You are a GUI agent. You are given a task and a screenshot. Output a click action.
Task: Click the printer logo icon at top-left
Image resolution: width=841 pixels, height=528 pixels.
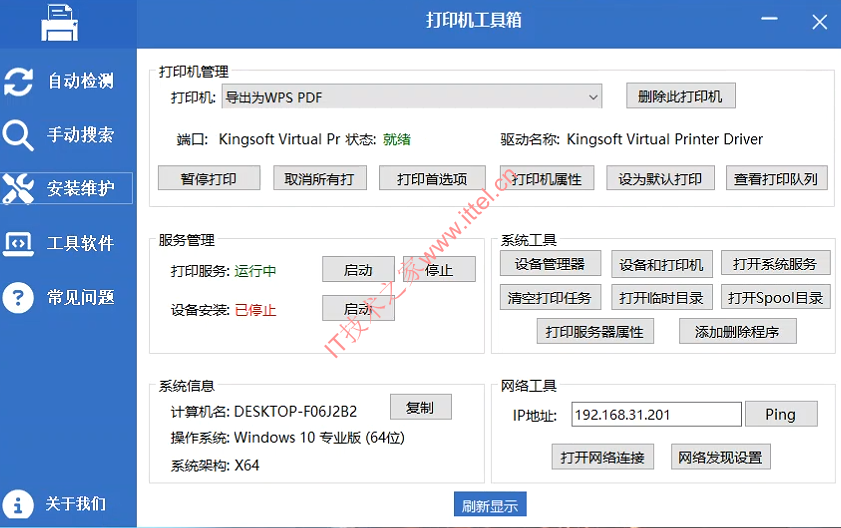[60, 23]
